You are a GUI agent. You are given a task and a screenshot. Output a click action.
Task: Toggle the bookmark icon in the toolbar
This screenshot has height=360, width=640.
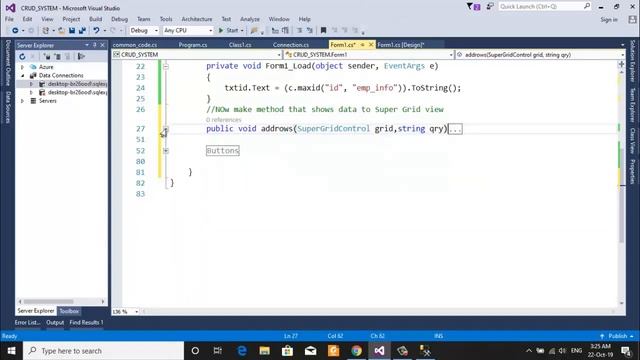point(323,31)
